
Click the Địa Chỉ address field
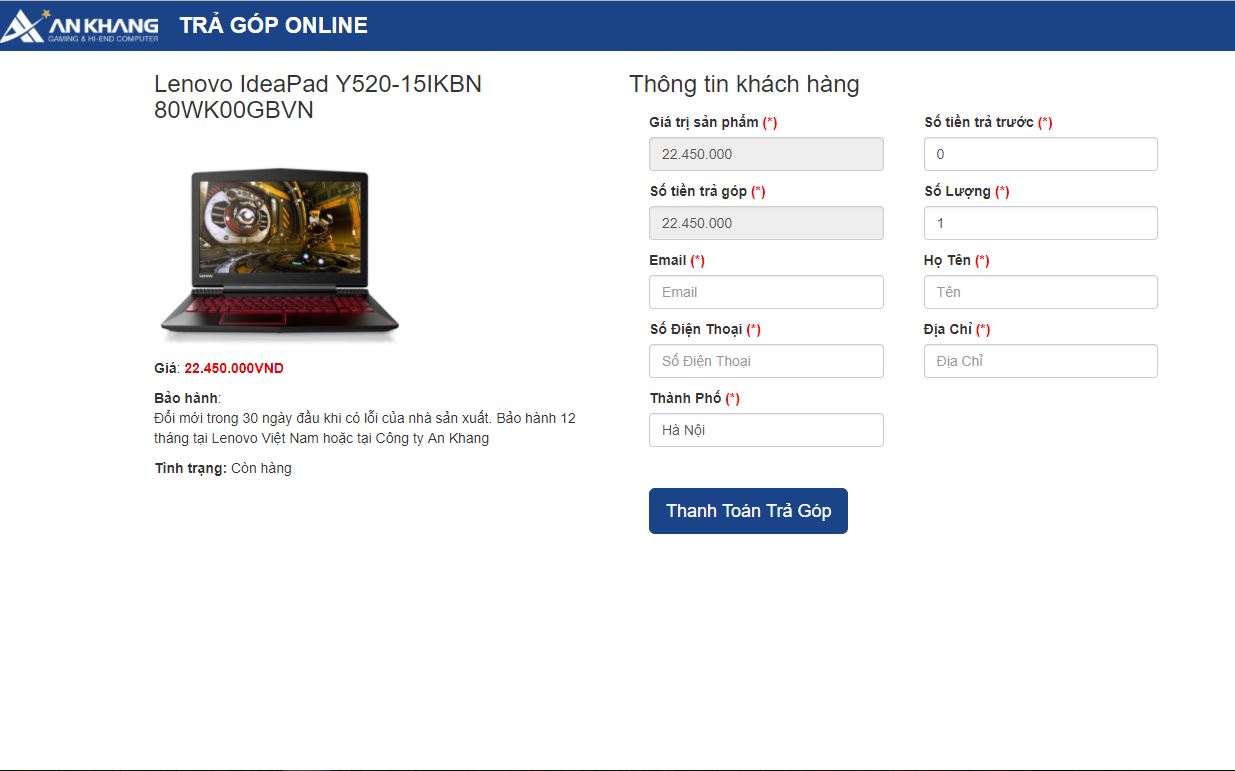pos(1040,361)
